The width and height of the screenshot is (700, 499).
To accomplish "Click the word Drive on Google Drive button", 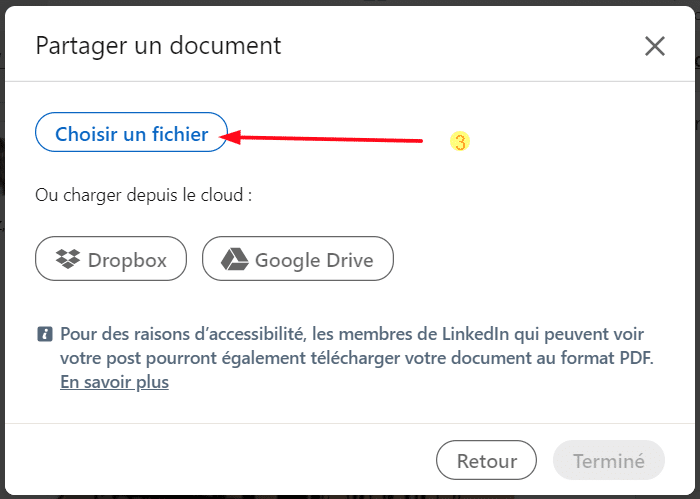I will 350,260.
